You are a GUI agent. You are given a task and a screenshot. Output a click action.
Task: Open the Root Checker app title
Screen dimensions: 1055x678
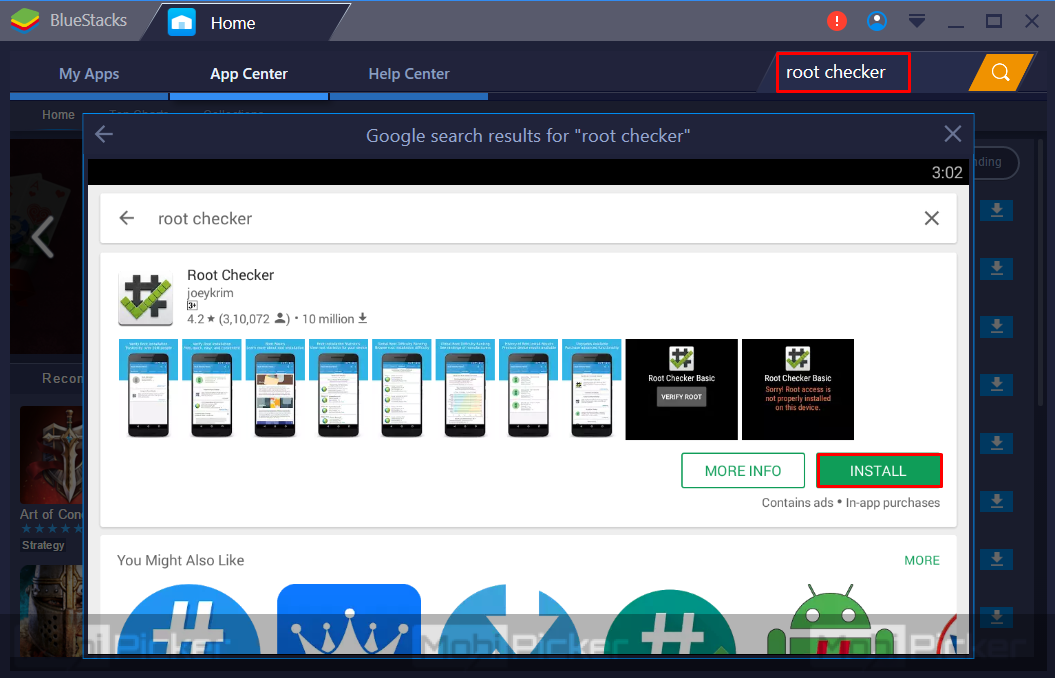point(231,275)
